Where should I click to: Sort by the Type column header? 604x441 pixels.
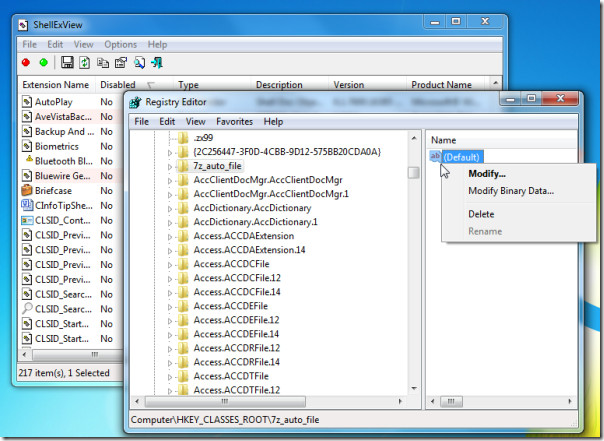coord(213,84)
